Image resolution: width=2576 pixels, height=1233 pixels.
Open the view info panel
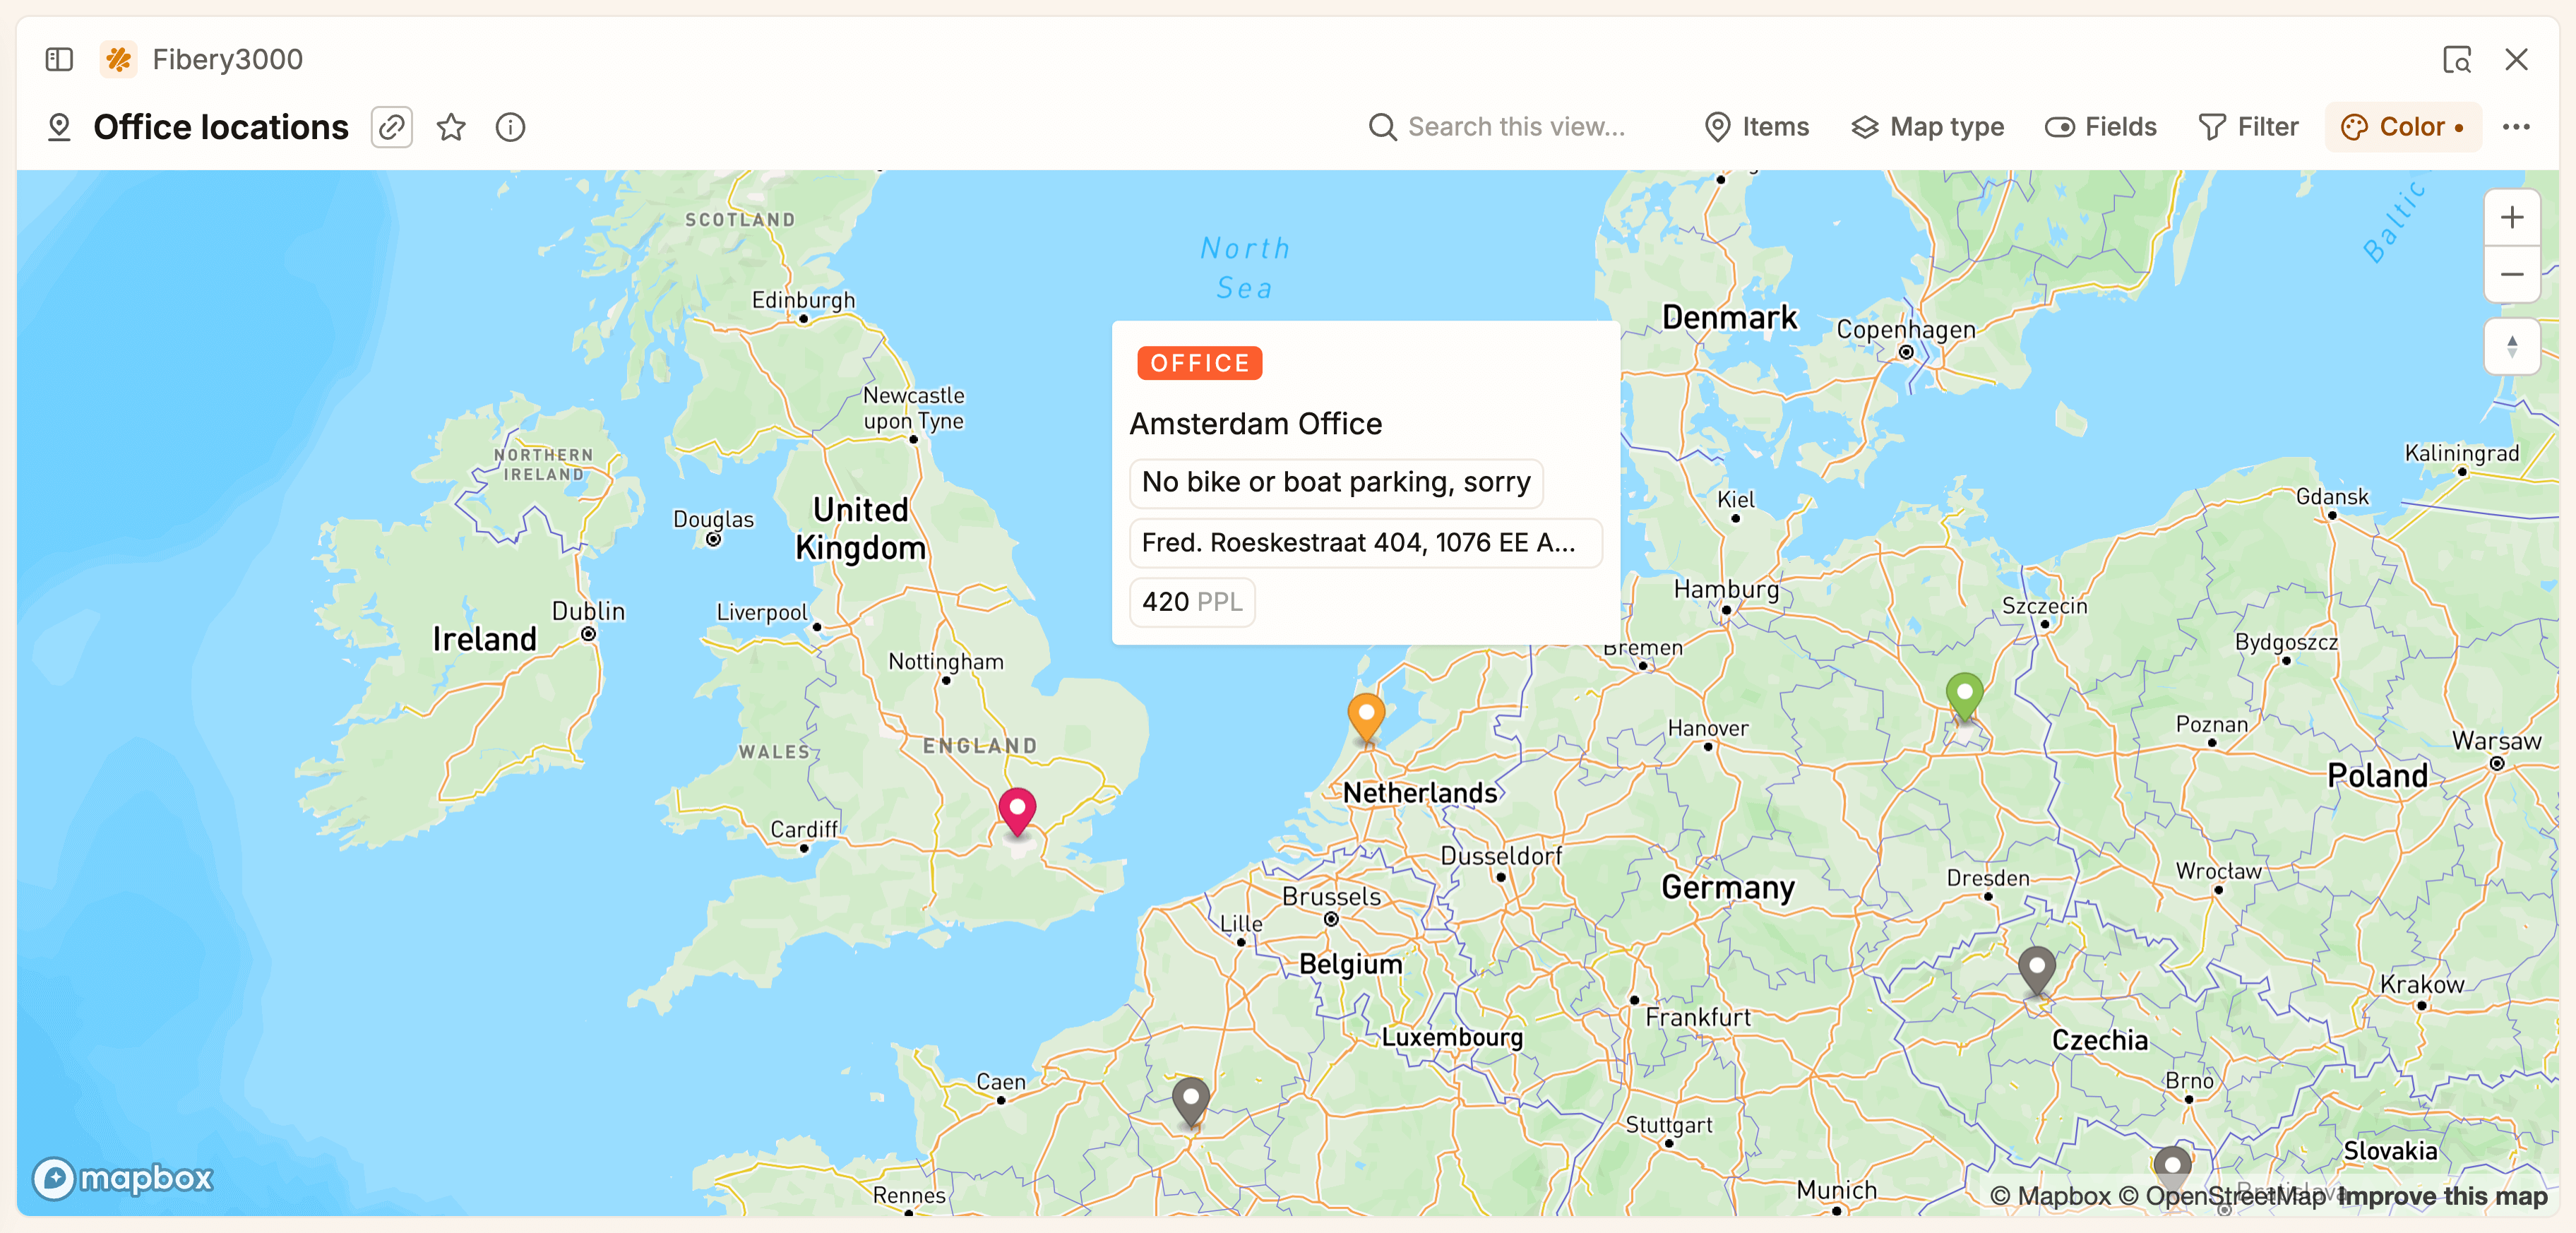(510, 127)
